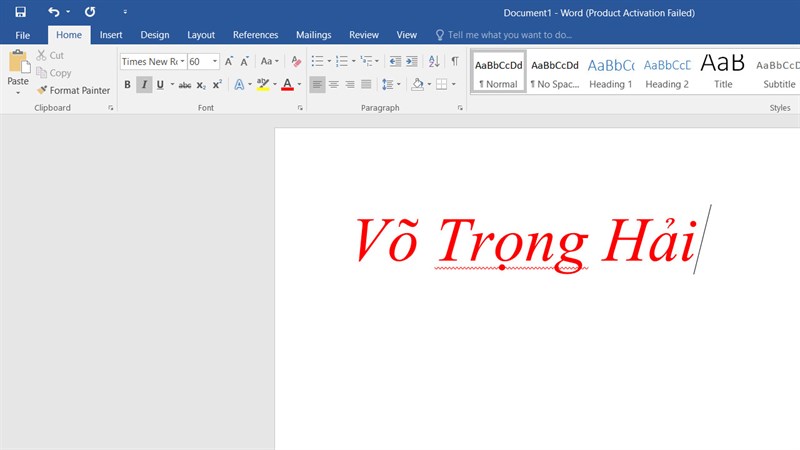Open font color palette arrow
Viewport: 800px width, 450px height.
click(x=299, y=84)
